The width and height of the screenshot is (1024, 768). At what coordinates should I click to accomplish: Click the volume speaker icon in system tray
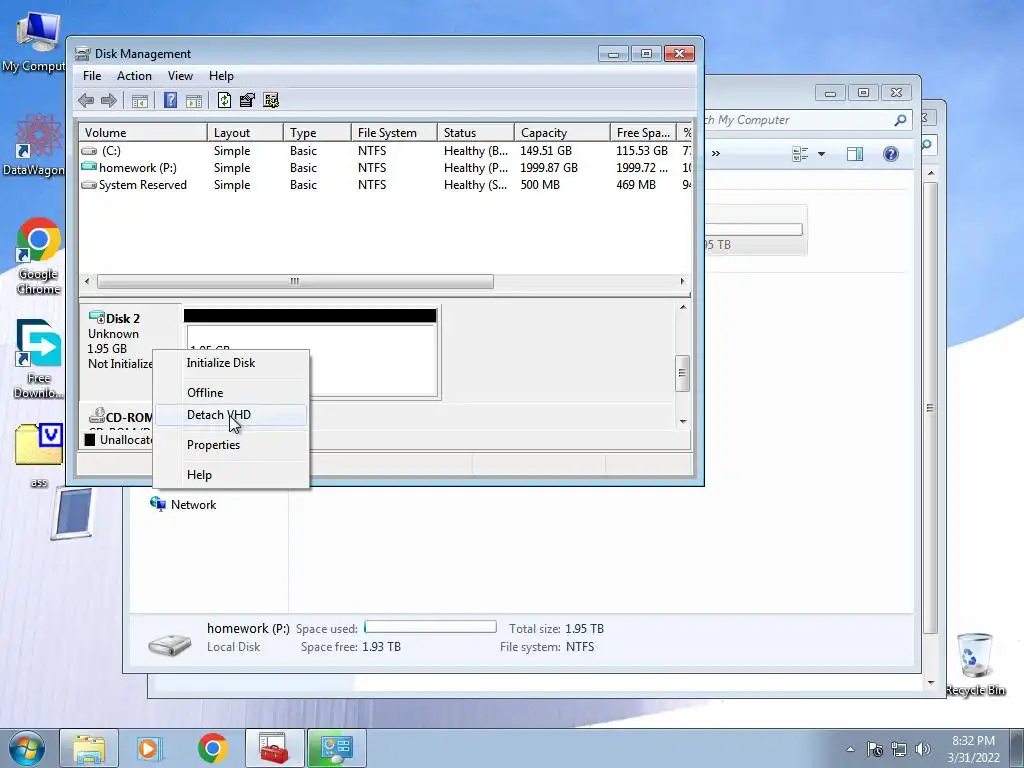(x=922, y=749)
